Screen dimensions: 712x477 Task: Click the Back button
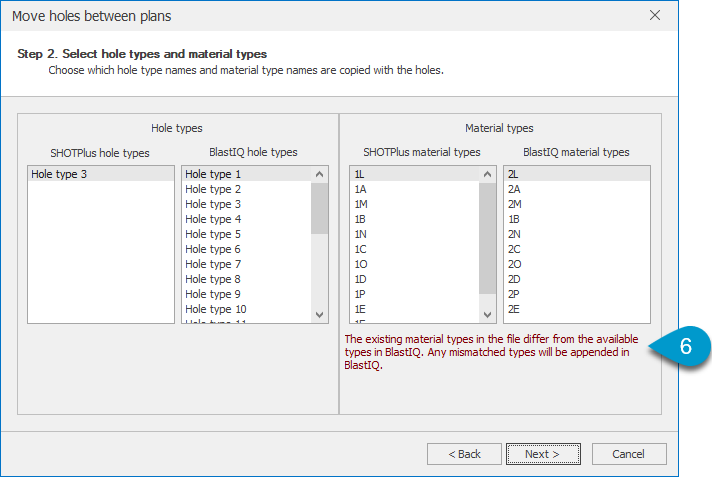464,454
